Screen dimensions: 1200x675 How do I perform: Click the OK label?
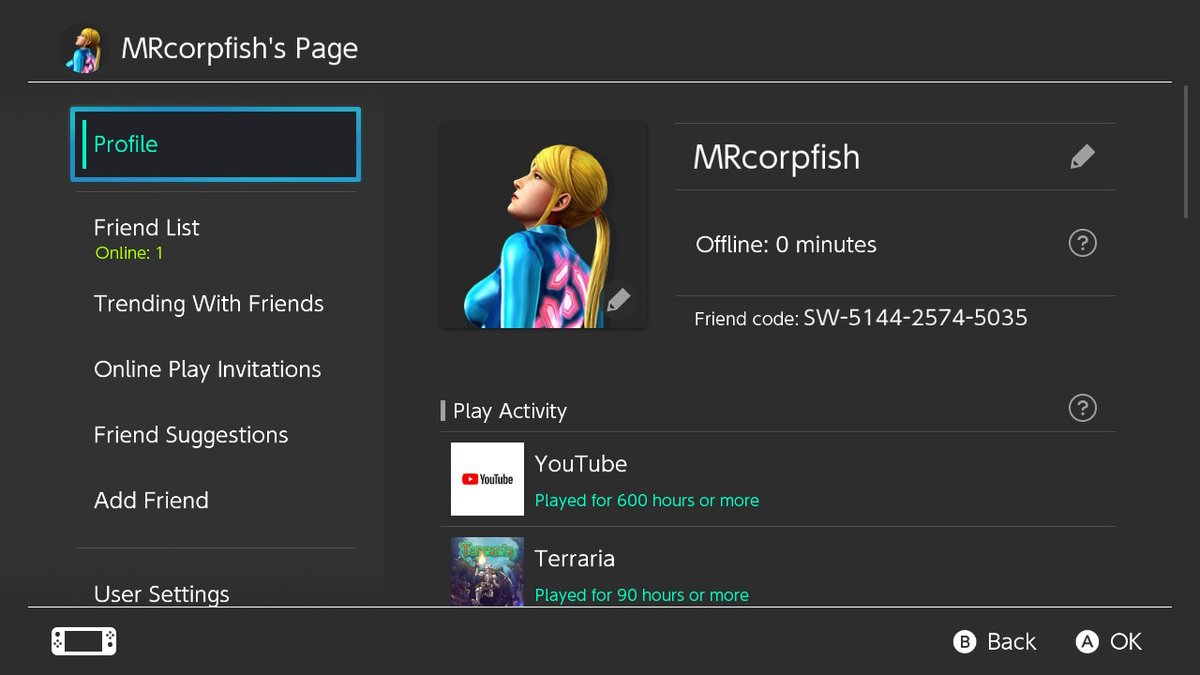click(1125, 642)
